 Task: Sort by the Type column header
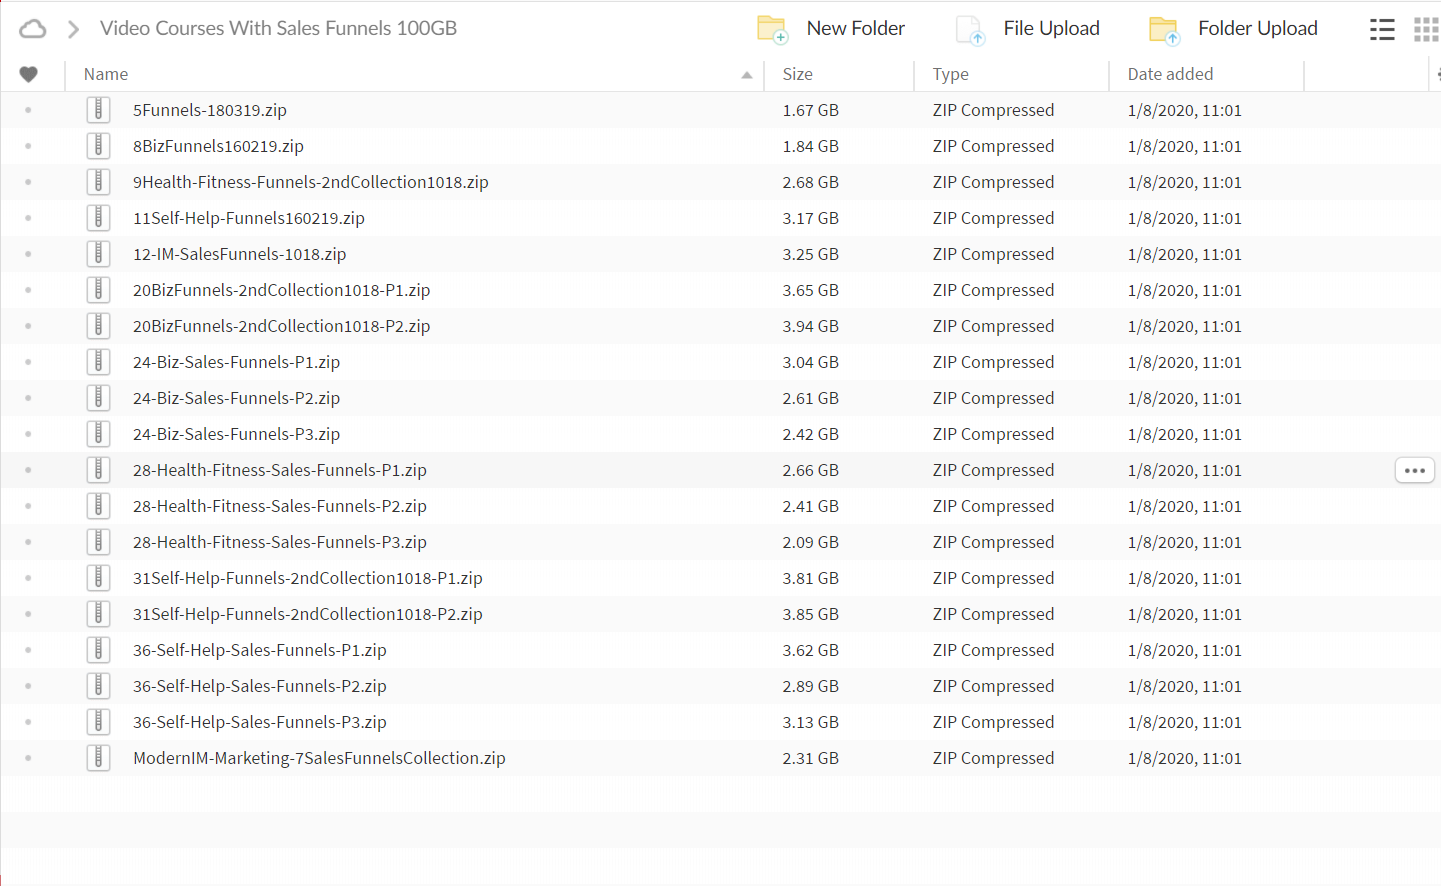950,74
